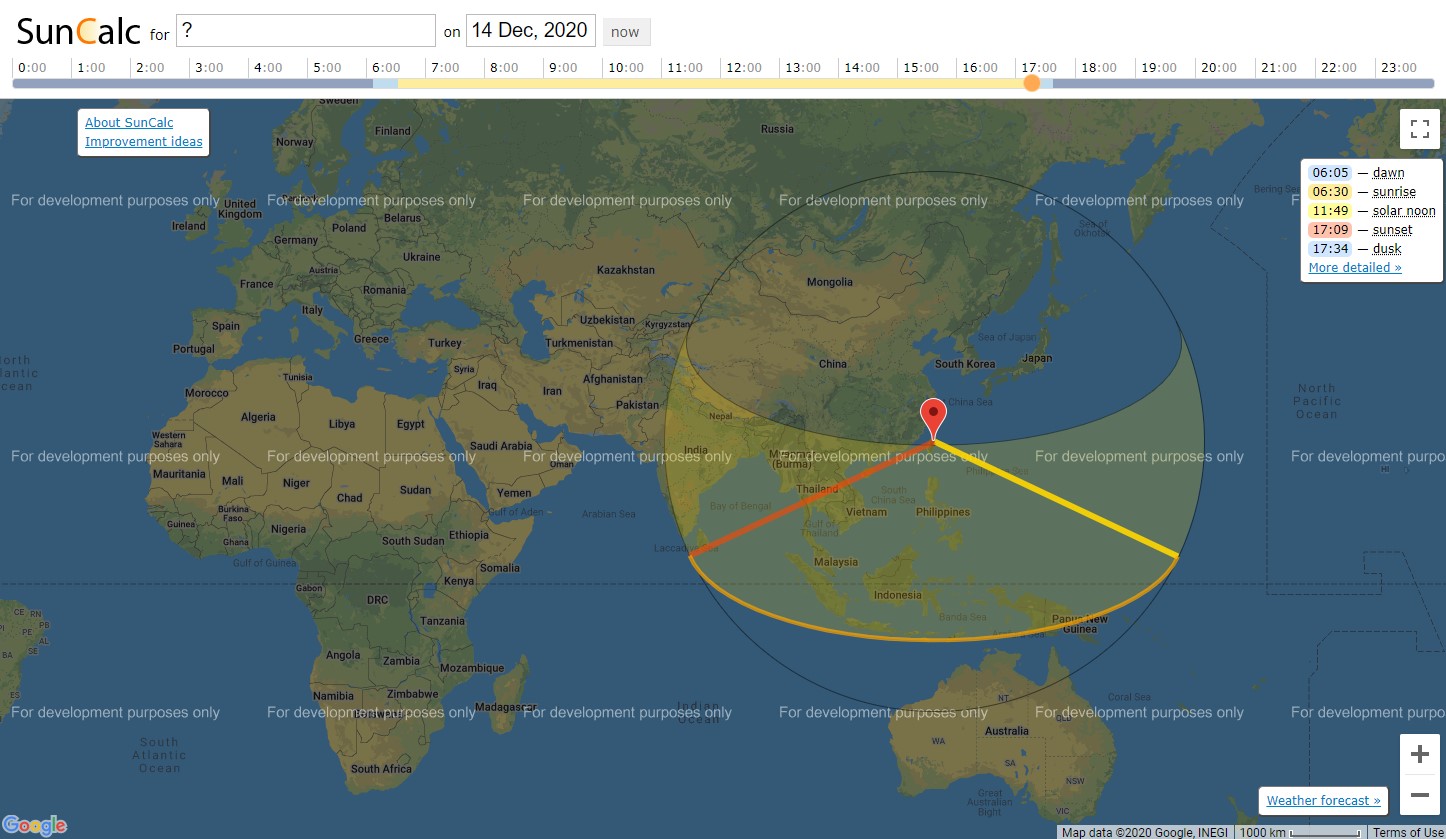Click the Algeria label on the map

[x=258, y=417]
